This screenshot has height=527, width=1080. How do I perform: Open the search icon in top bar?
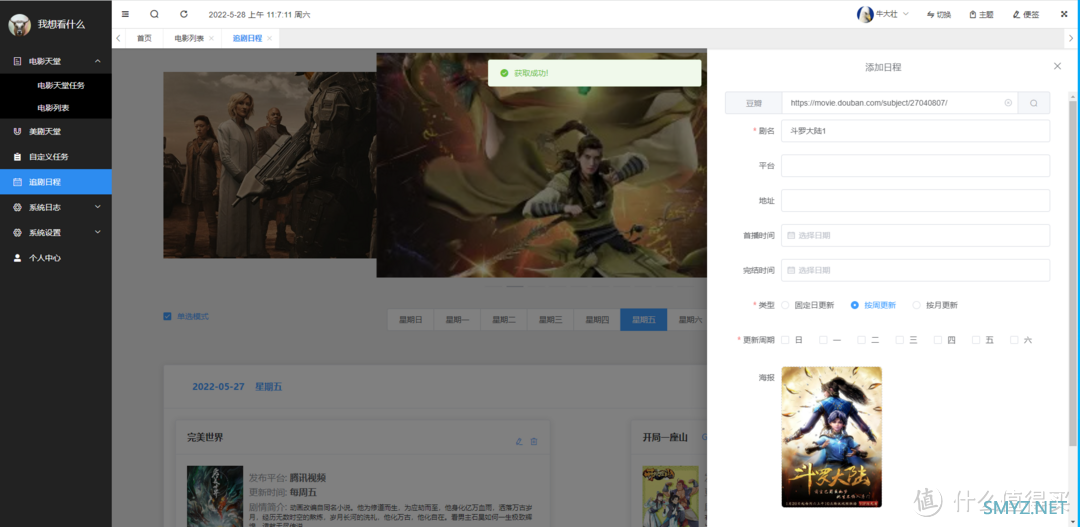click(154, 14)
